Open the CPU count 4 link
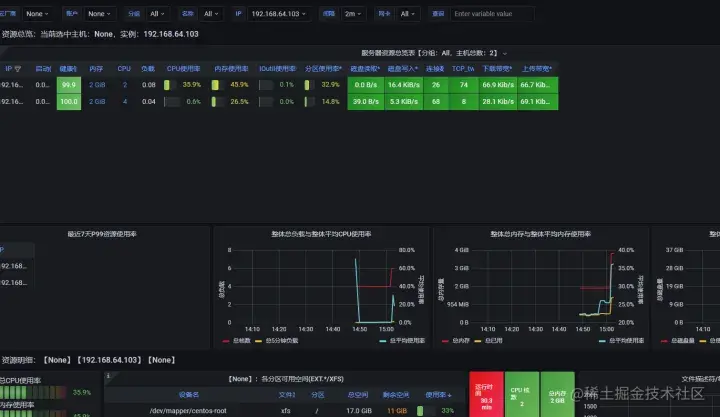Screen dimensions: 720x417 125,101
